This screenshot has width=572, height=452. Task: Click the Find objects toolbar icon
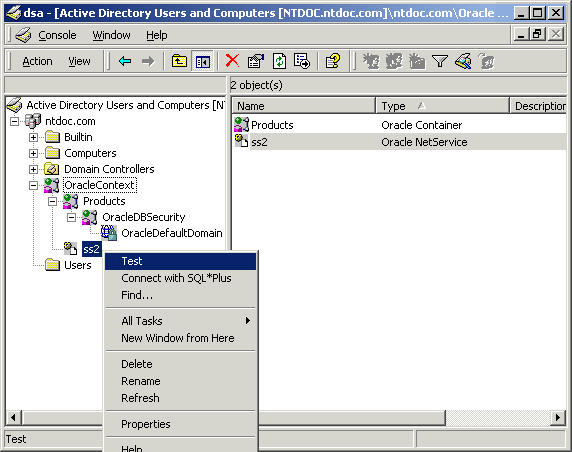click(463, 61)
